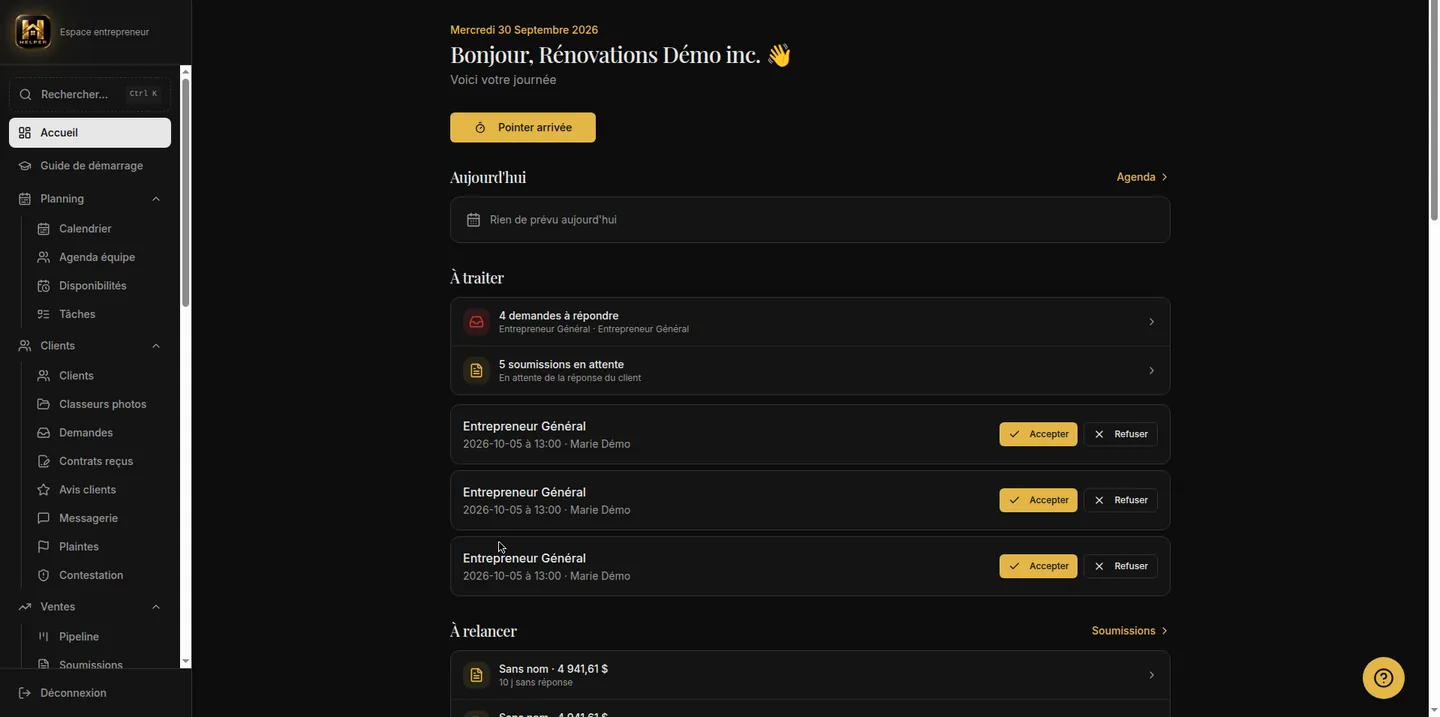The width and height of the screenshot is (1440, 717).
Task: Open the Accueil menu item
Action: click(90, 133)
